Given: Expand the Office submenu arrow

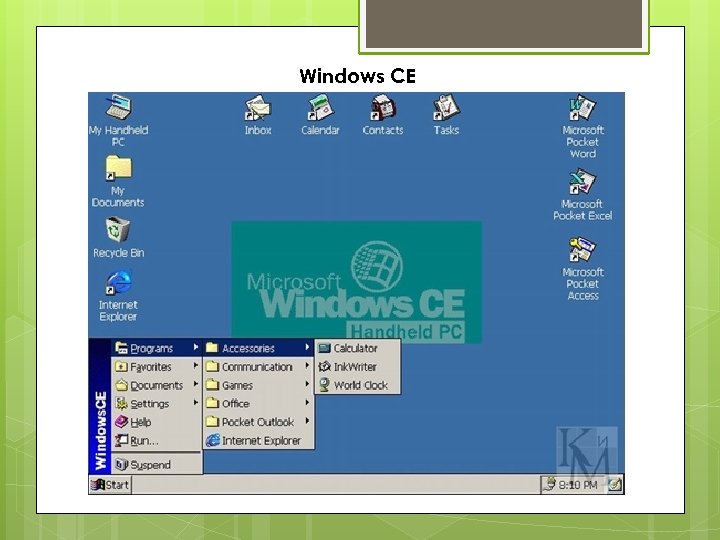Looking at the screenshot, I should point(307,402).
